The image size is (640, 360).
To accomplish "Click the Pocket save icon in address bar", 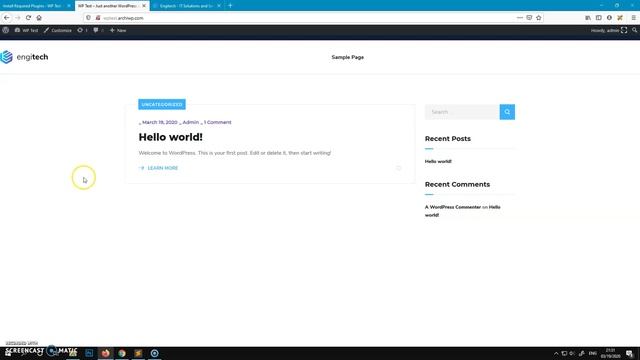I will (x=529, y=18).
